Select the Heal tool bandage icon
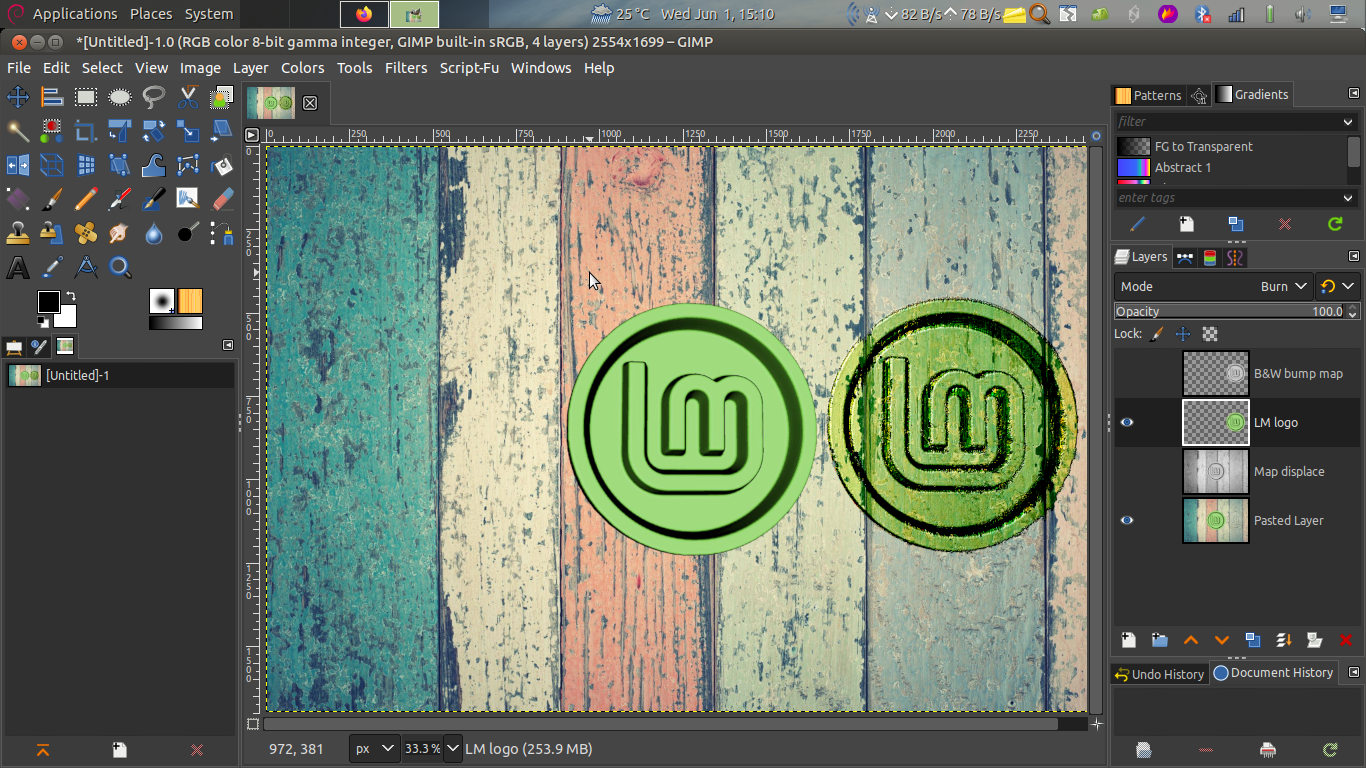The image size is (1366, 768). coord(85,233)
